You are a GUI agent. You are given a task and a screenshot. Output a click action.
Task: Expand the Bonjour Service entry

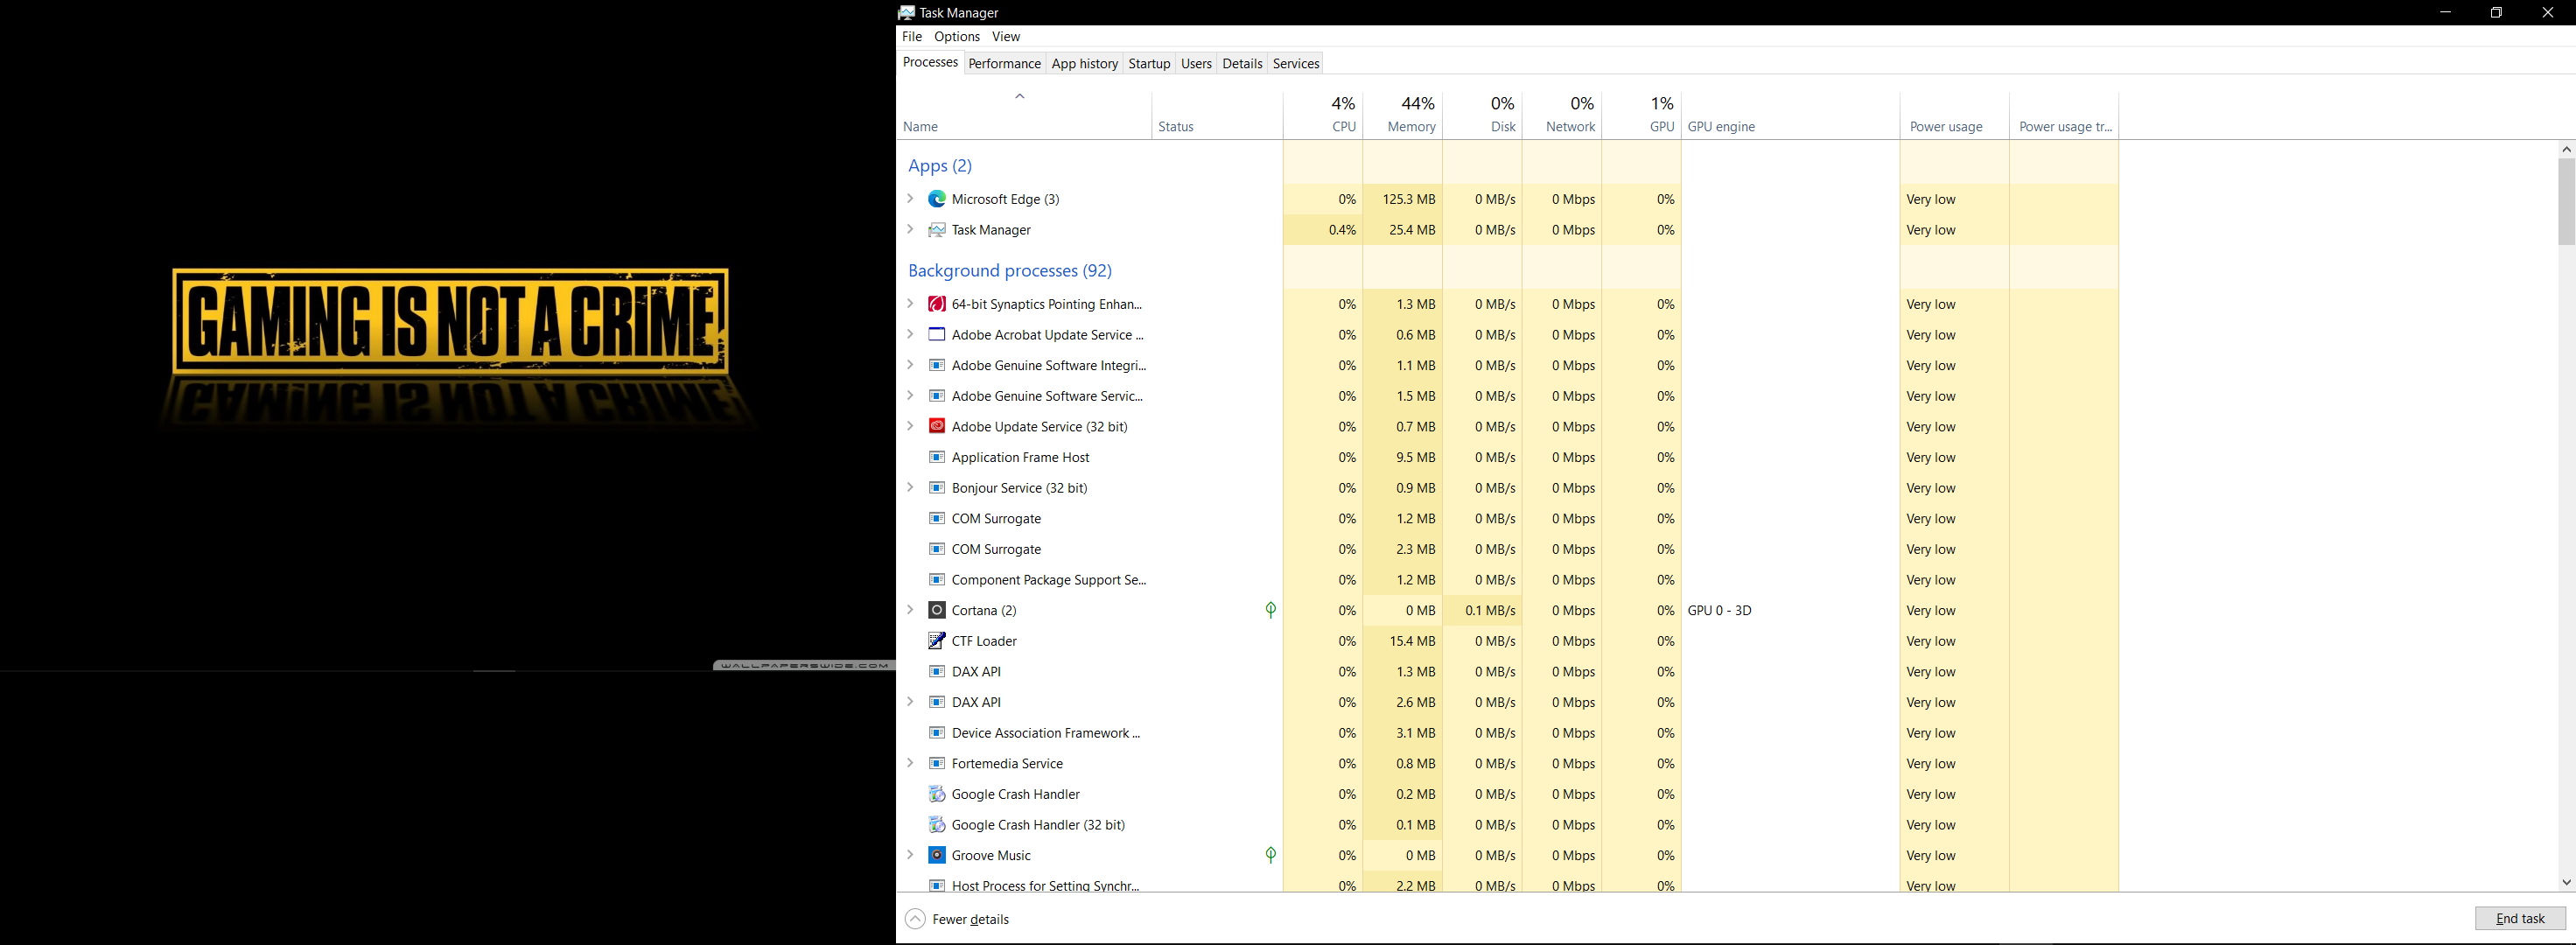[910, 488]
